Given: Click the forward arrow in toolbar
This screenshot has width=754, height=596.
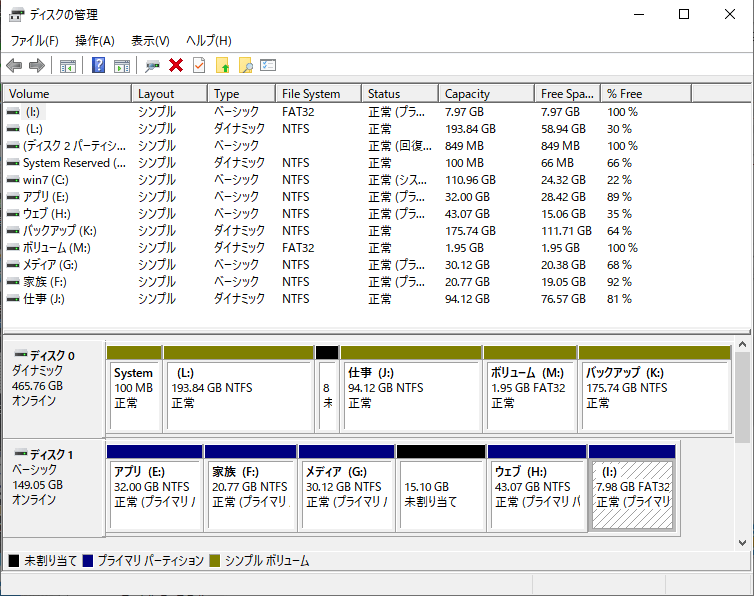Looking at the screenshot, I should [x=37, y=66].
